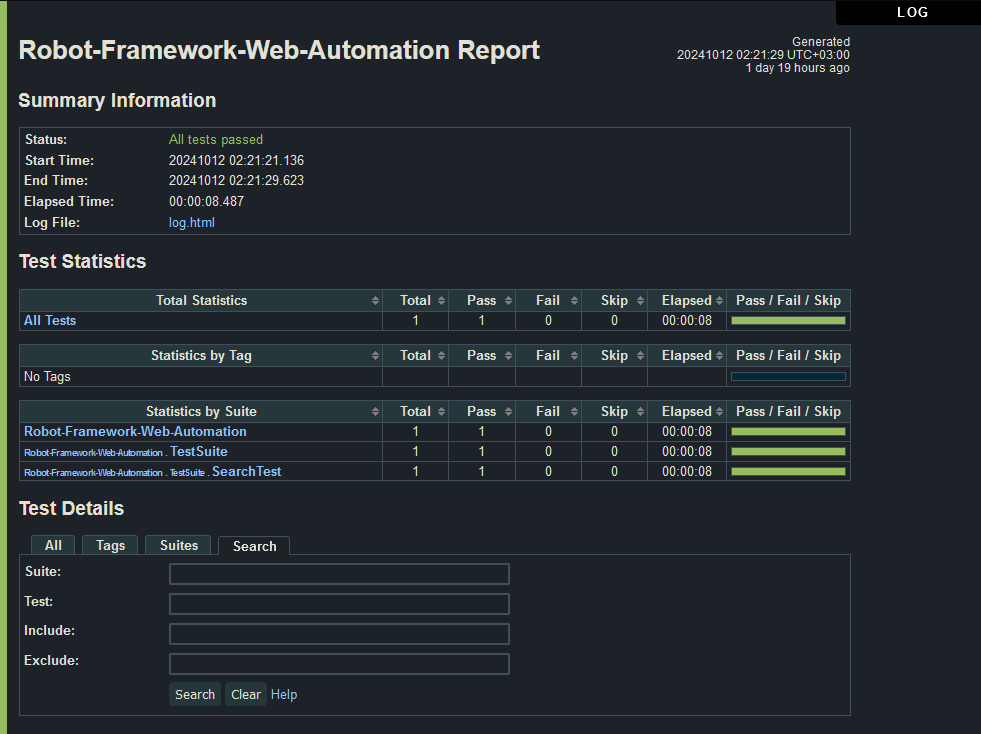Open the SearchTest suite link
Screen dimensions: 981x734
coord(246,472)
